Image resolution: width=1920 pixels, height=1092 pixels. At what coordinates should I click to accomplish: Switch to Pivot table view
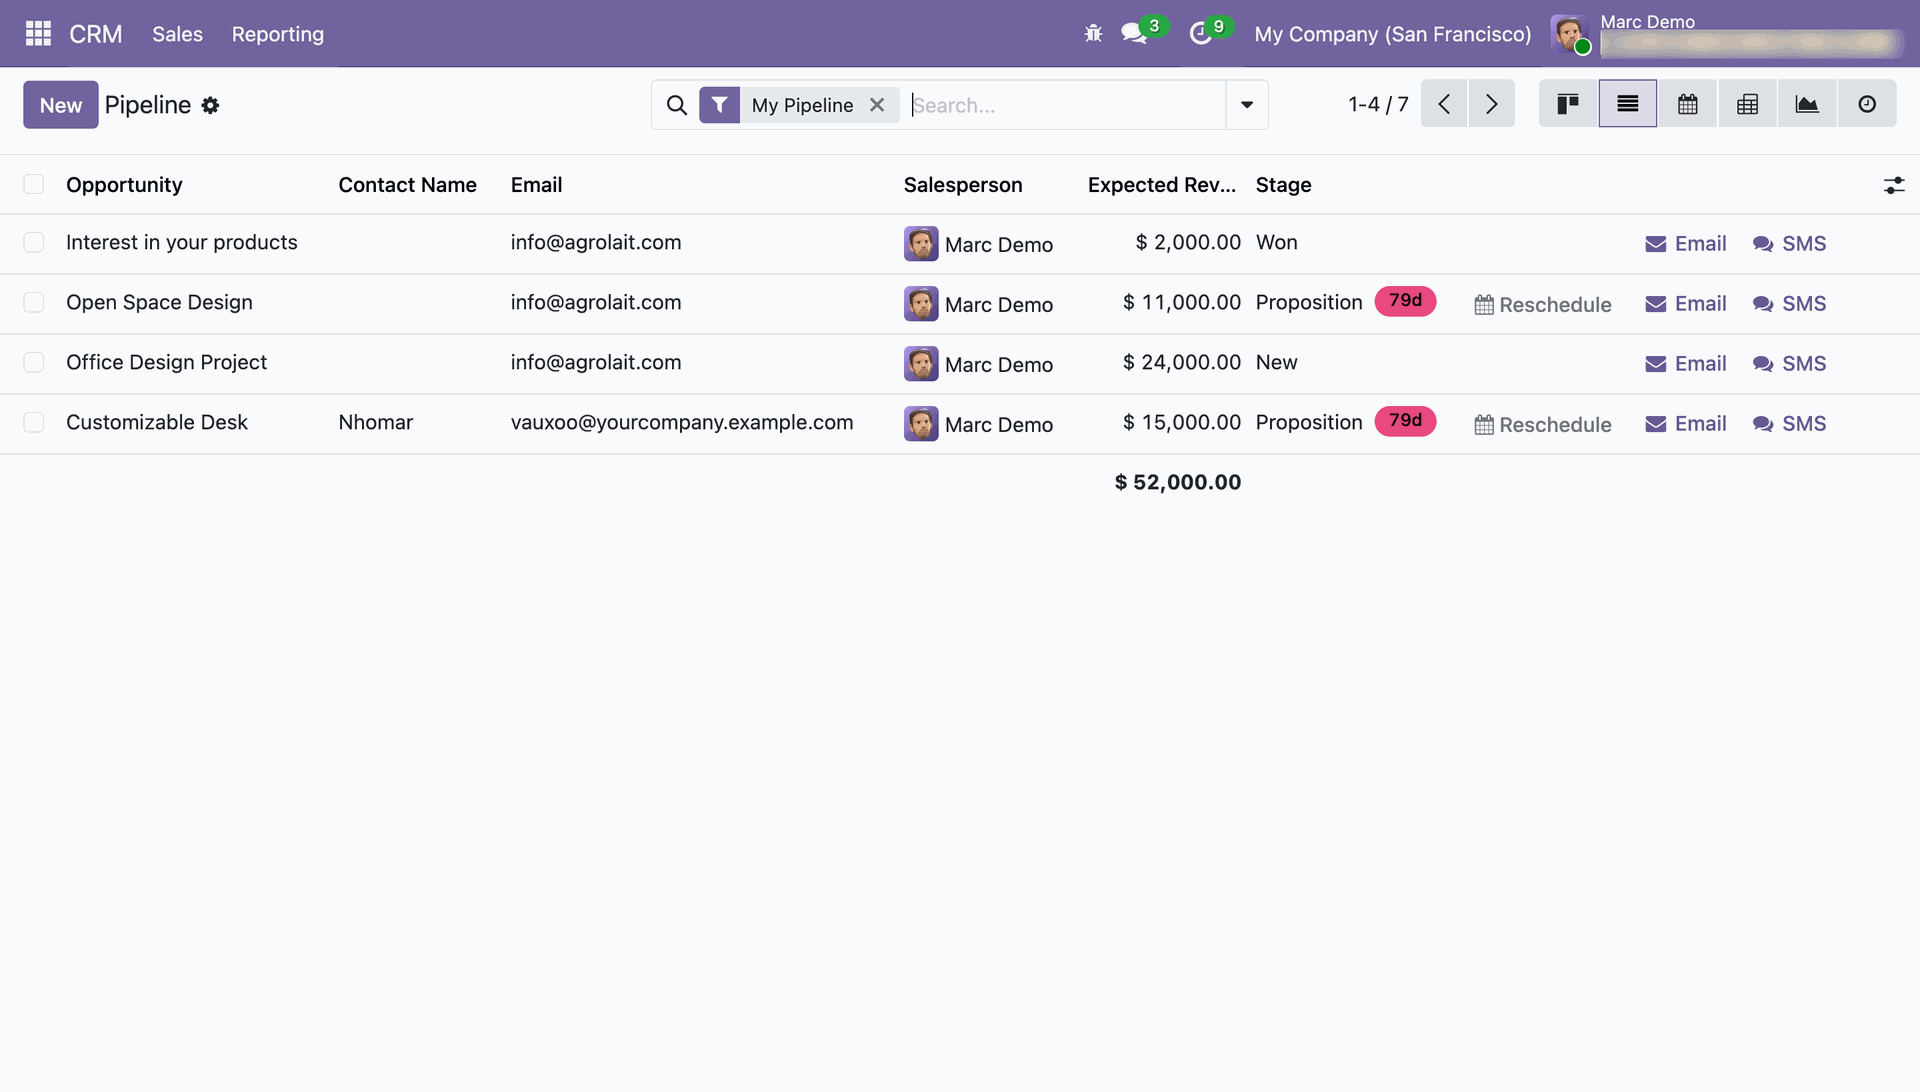(x=1747, y=104)
